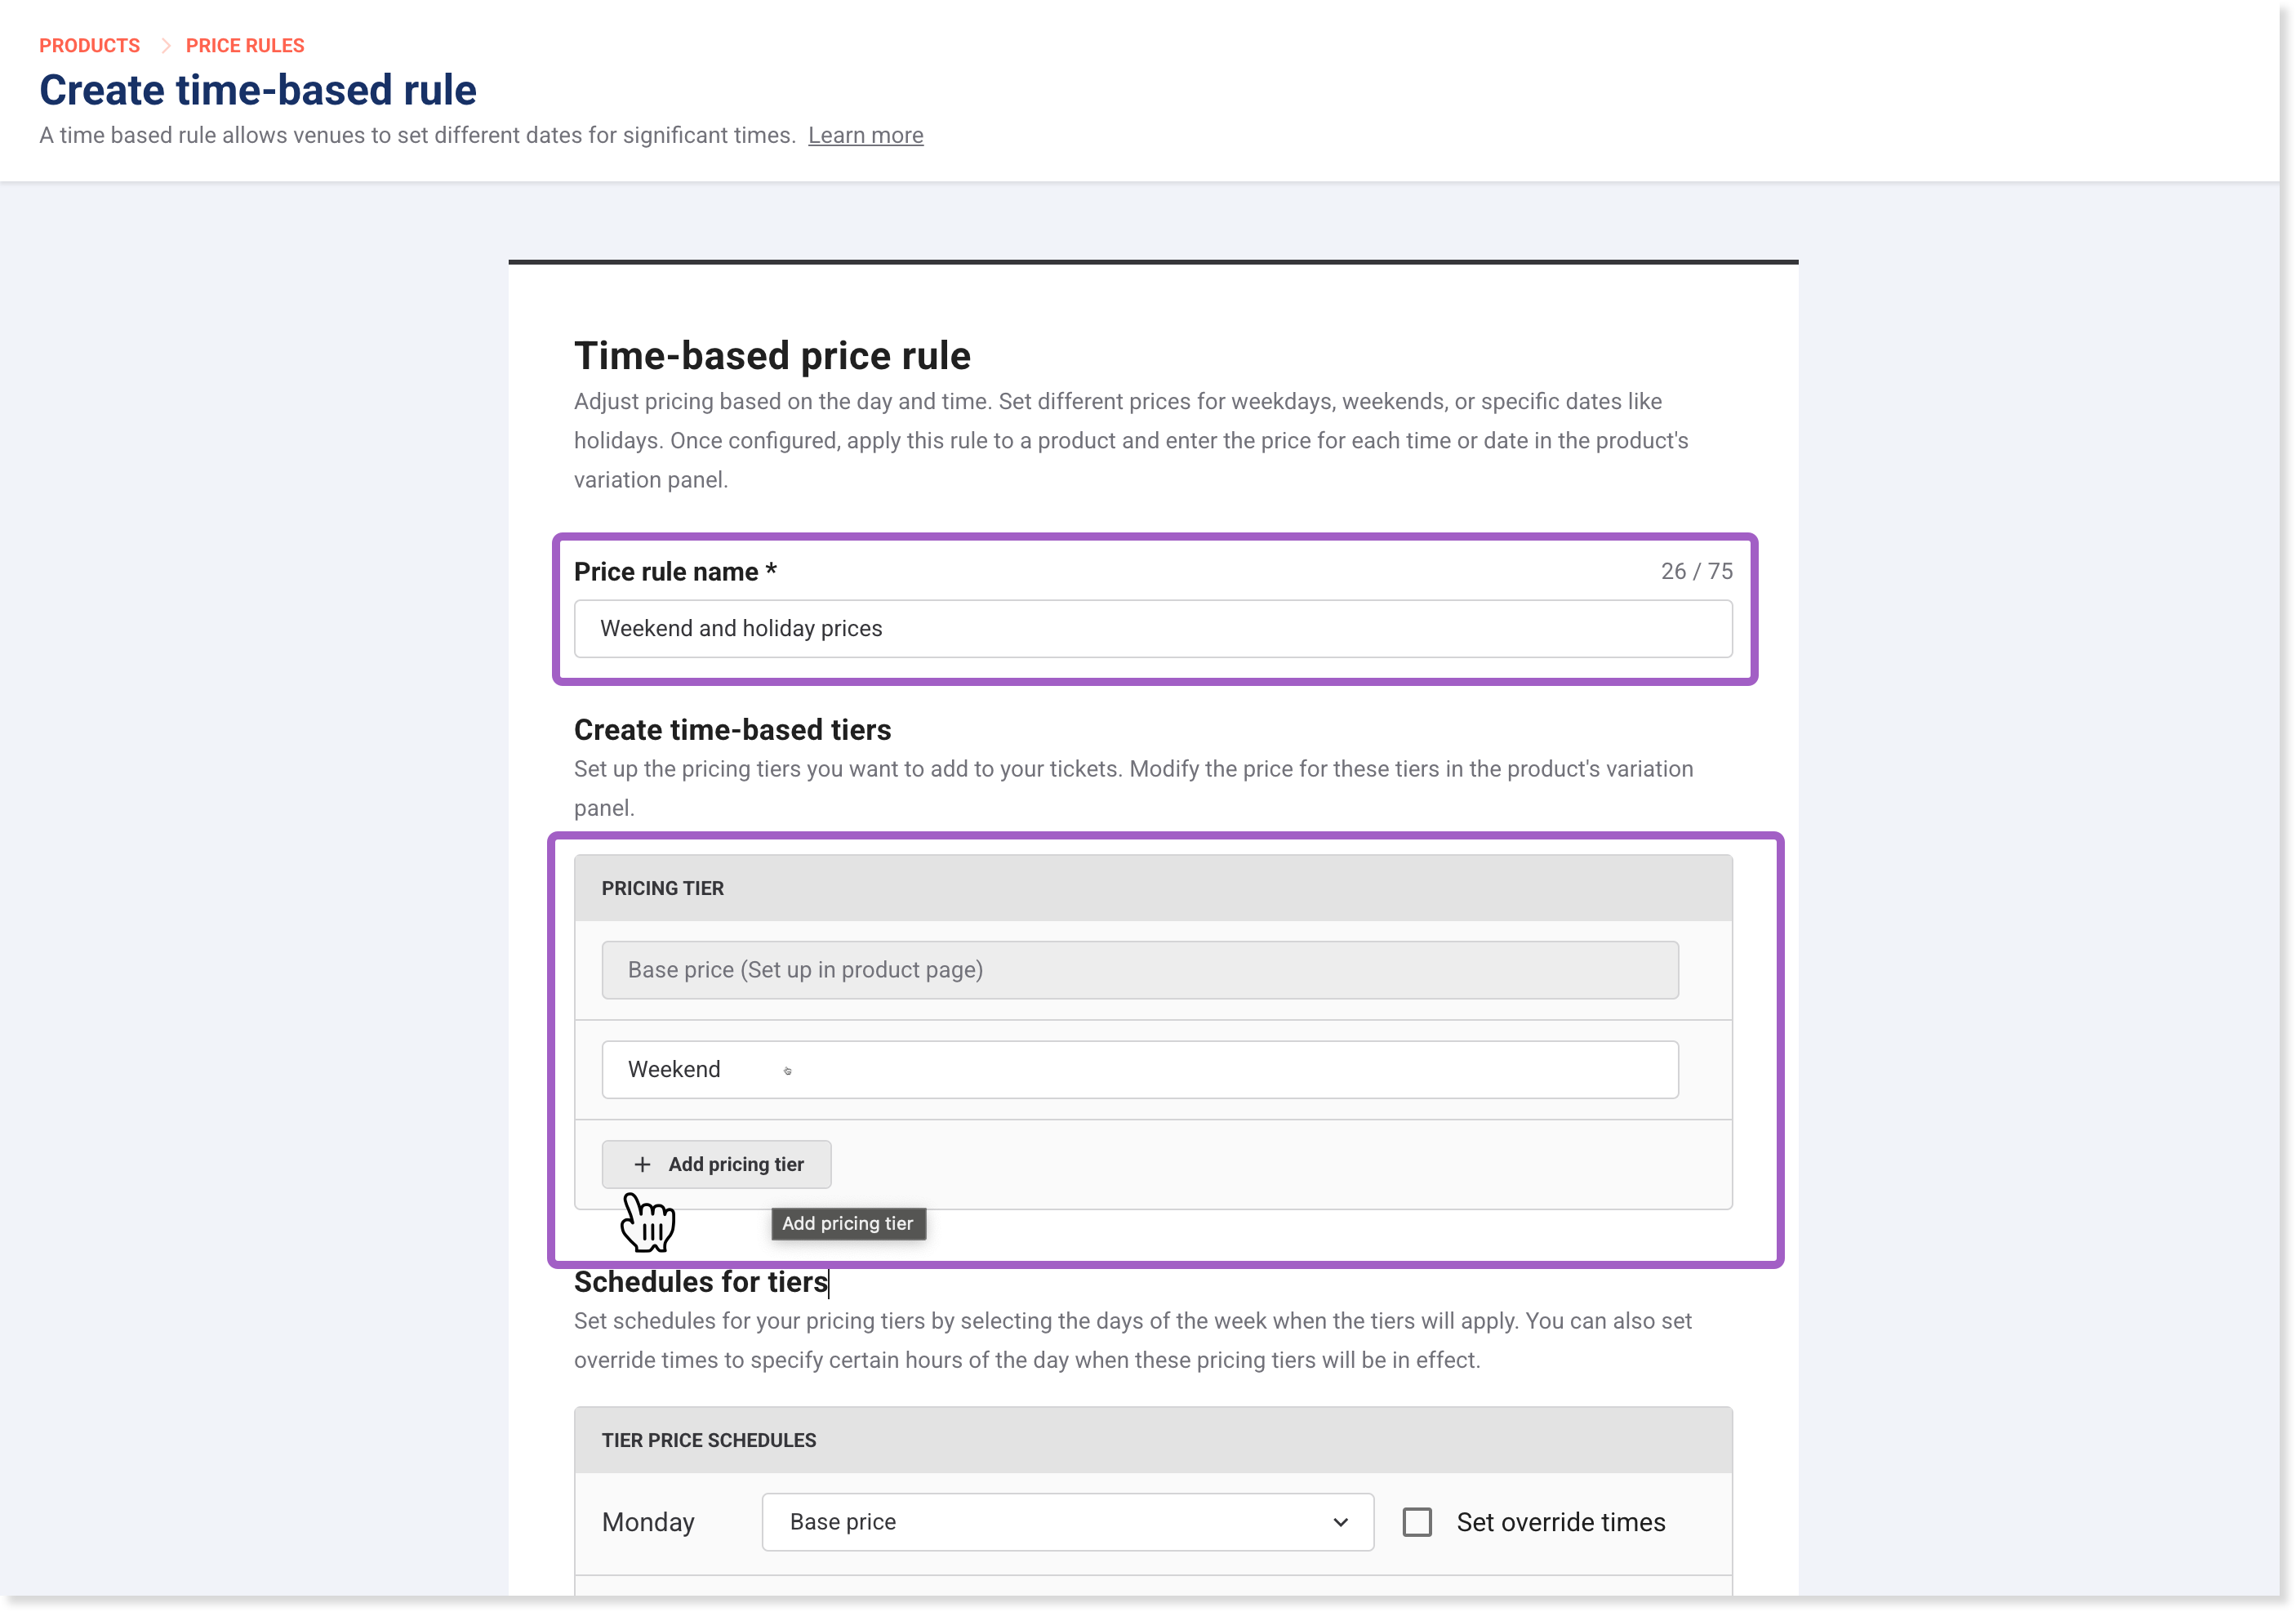Navigate to PRODUCTS breadcrumb
The image size is (2296, 1612).
point(89,46)
